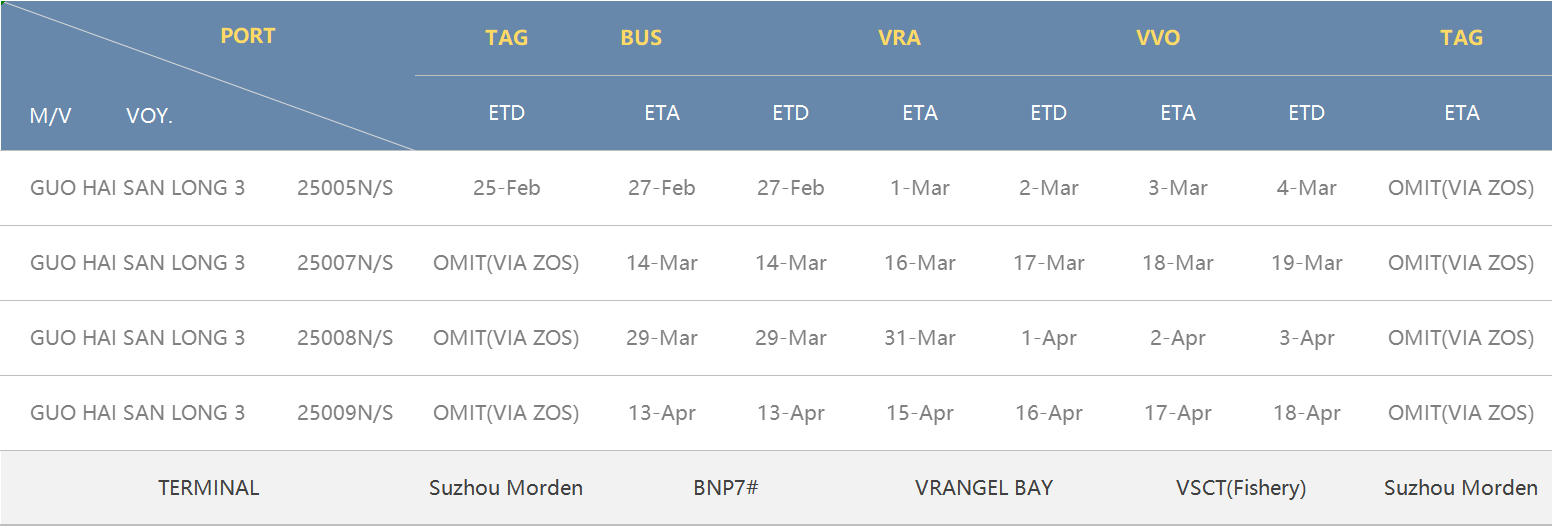Click voyage 25008N/S cell
The width and height of the screenshot is (1552, 526).
(345, 338)
